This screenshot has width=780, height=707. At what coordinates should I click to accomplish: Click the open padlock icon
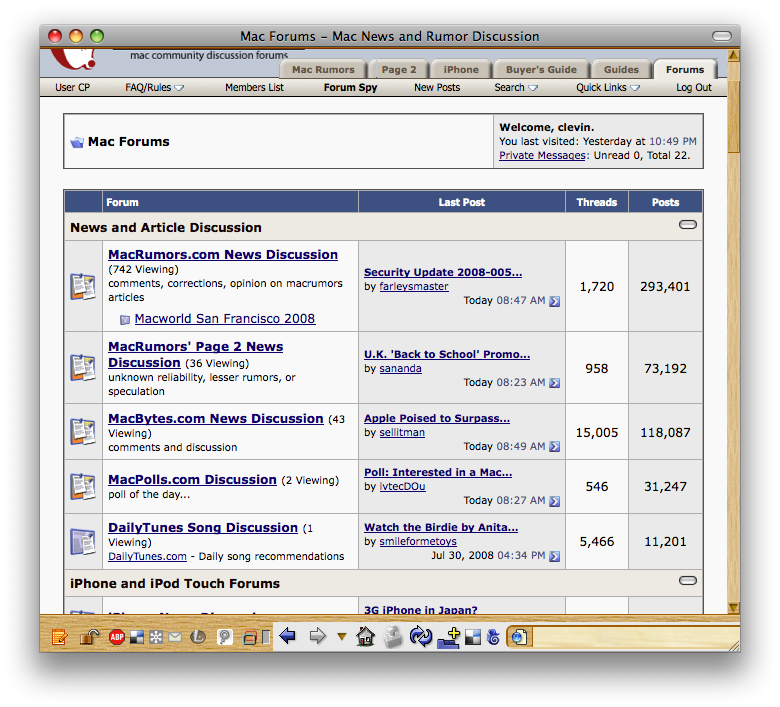point(90,636)
